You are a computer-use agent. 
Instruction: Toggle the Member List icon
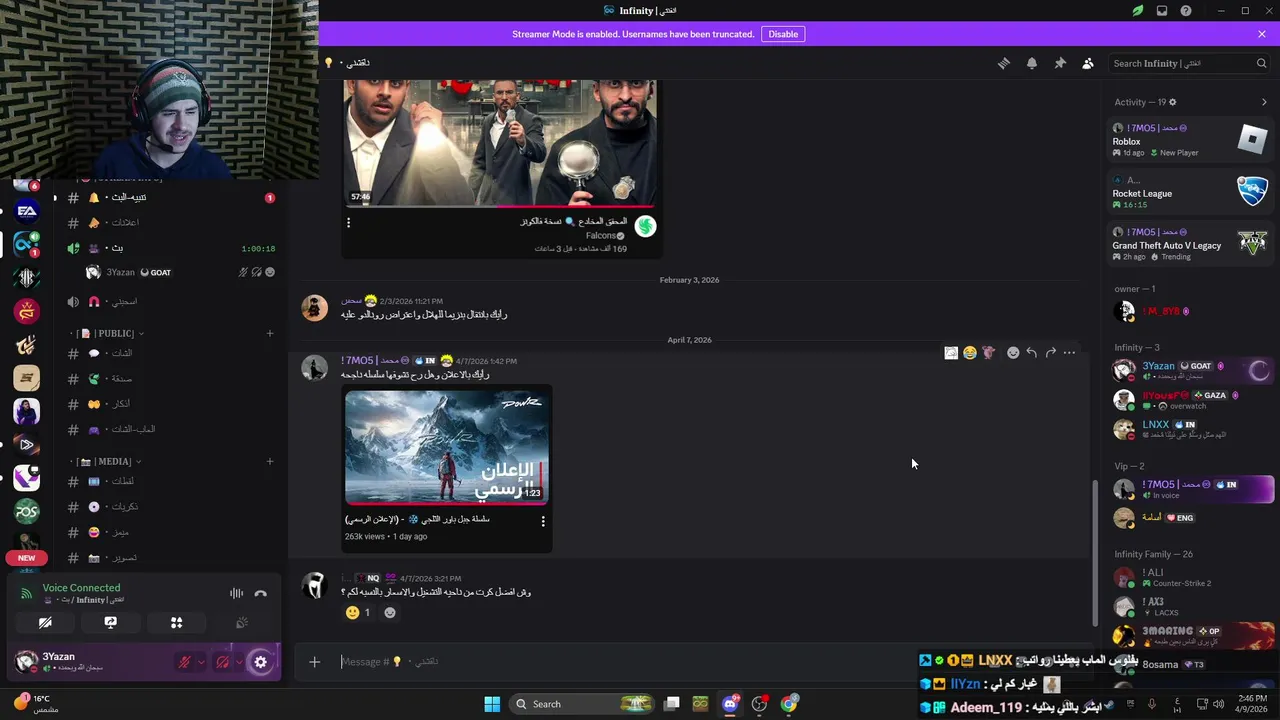click(x=1088, y=63)
